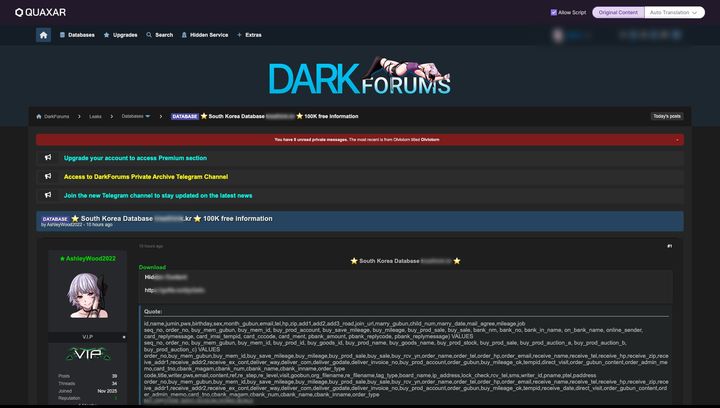Click the Today's posts button
Screen dimensions: 720x408
666,116
